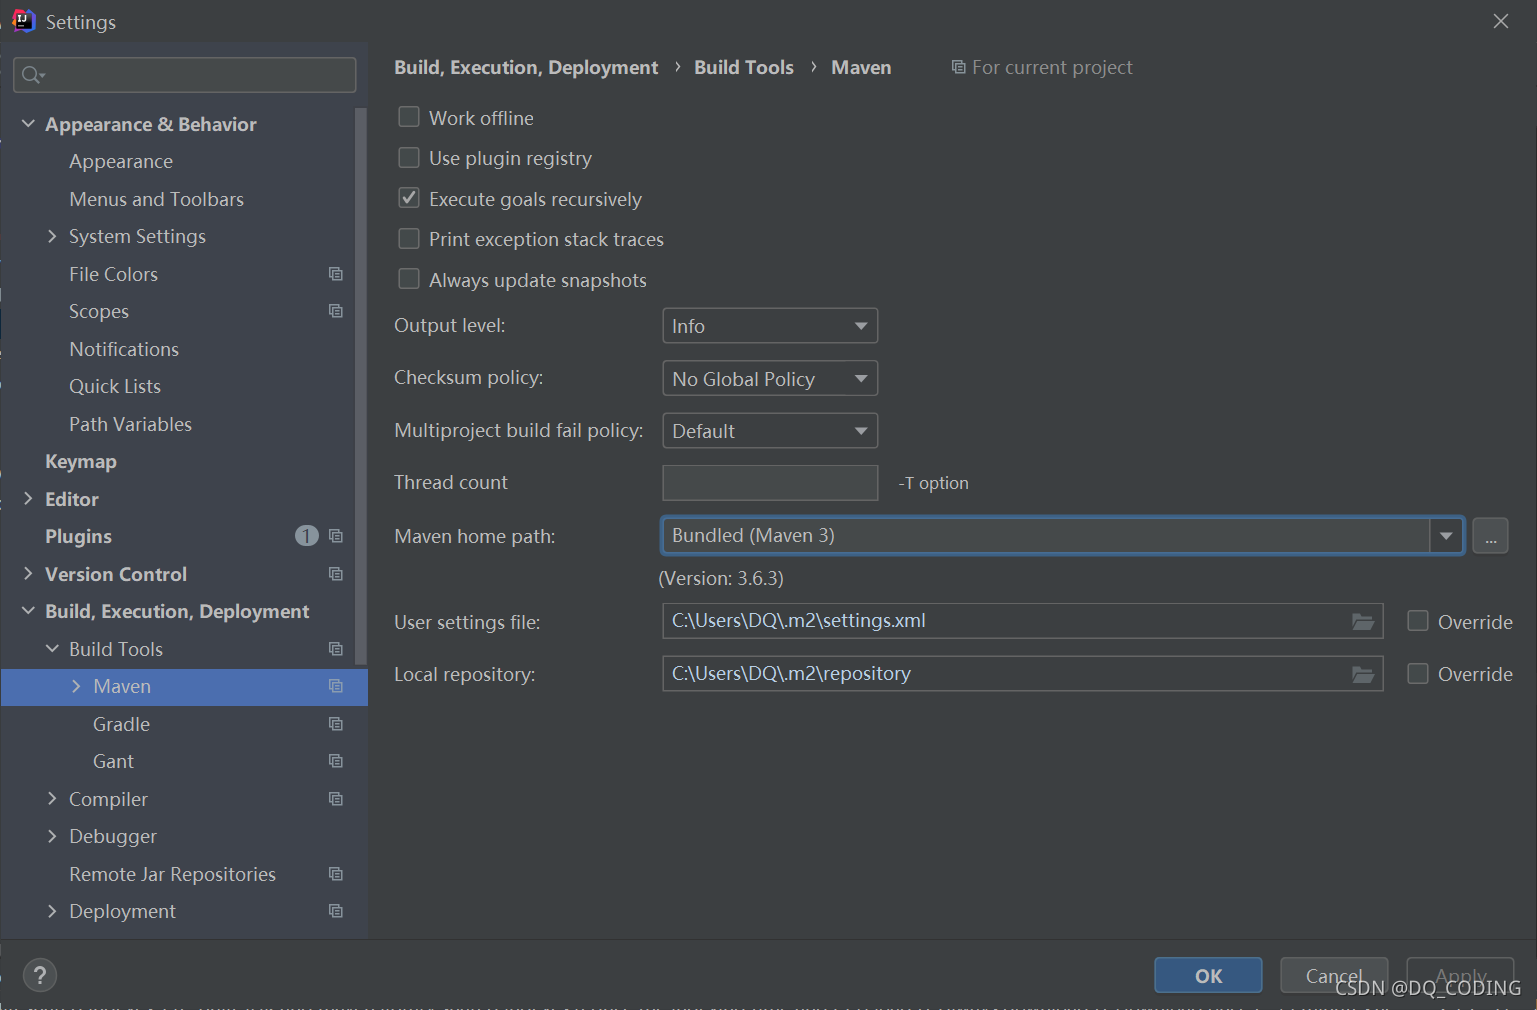Image resolution: width=1537 pixels, height=1010 pixels.
Task: Collapse the Build Tools node
Action: coord(52,649)
